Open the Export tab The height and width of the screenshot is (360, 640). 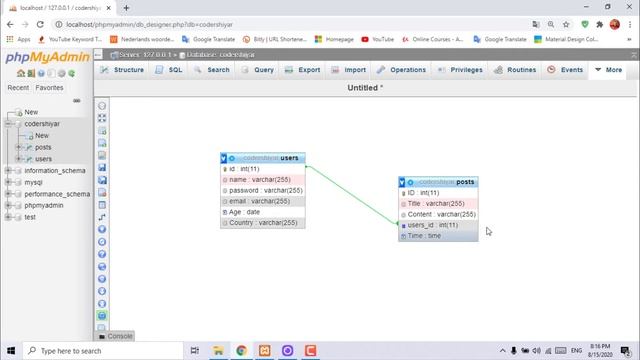[x=302, y=70]
